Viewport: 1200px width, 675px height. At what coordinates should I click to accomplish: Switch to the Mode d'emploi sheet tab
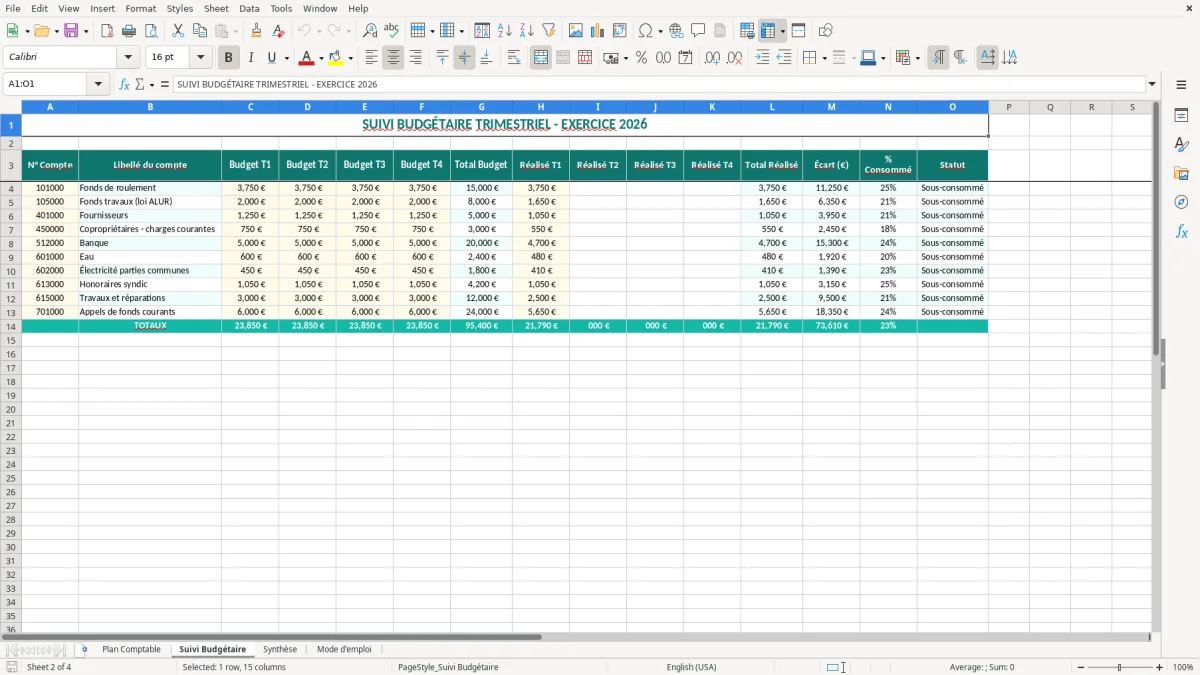coord(344,650)
